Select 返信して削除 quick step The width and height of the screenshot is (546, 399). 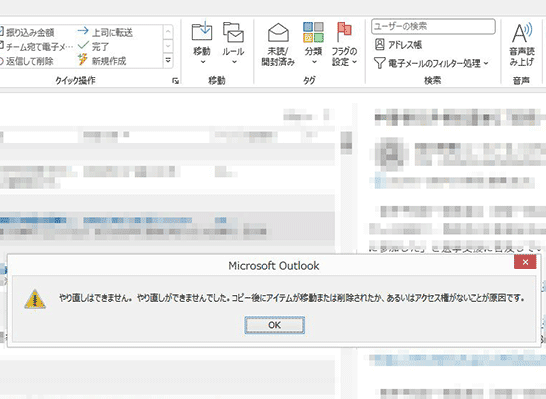point(27,61)
